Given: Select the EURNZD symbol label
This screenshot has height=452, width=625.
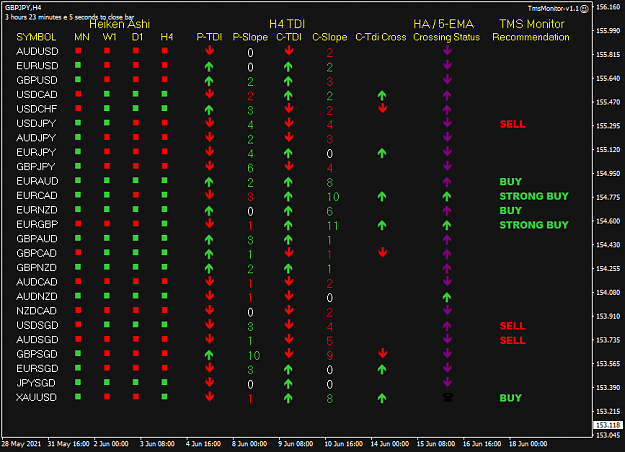Looking at the screenshot, I should pos(37,210).
